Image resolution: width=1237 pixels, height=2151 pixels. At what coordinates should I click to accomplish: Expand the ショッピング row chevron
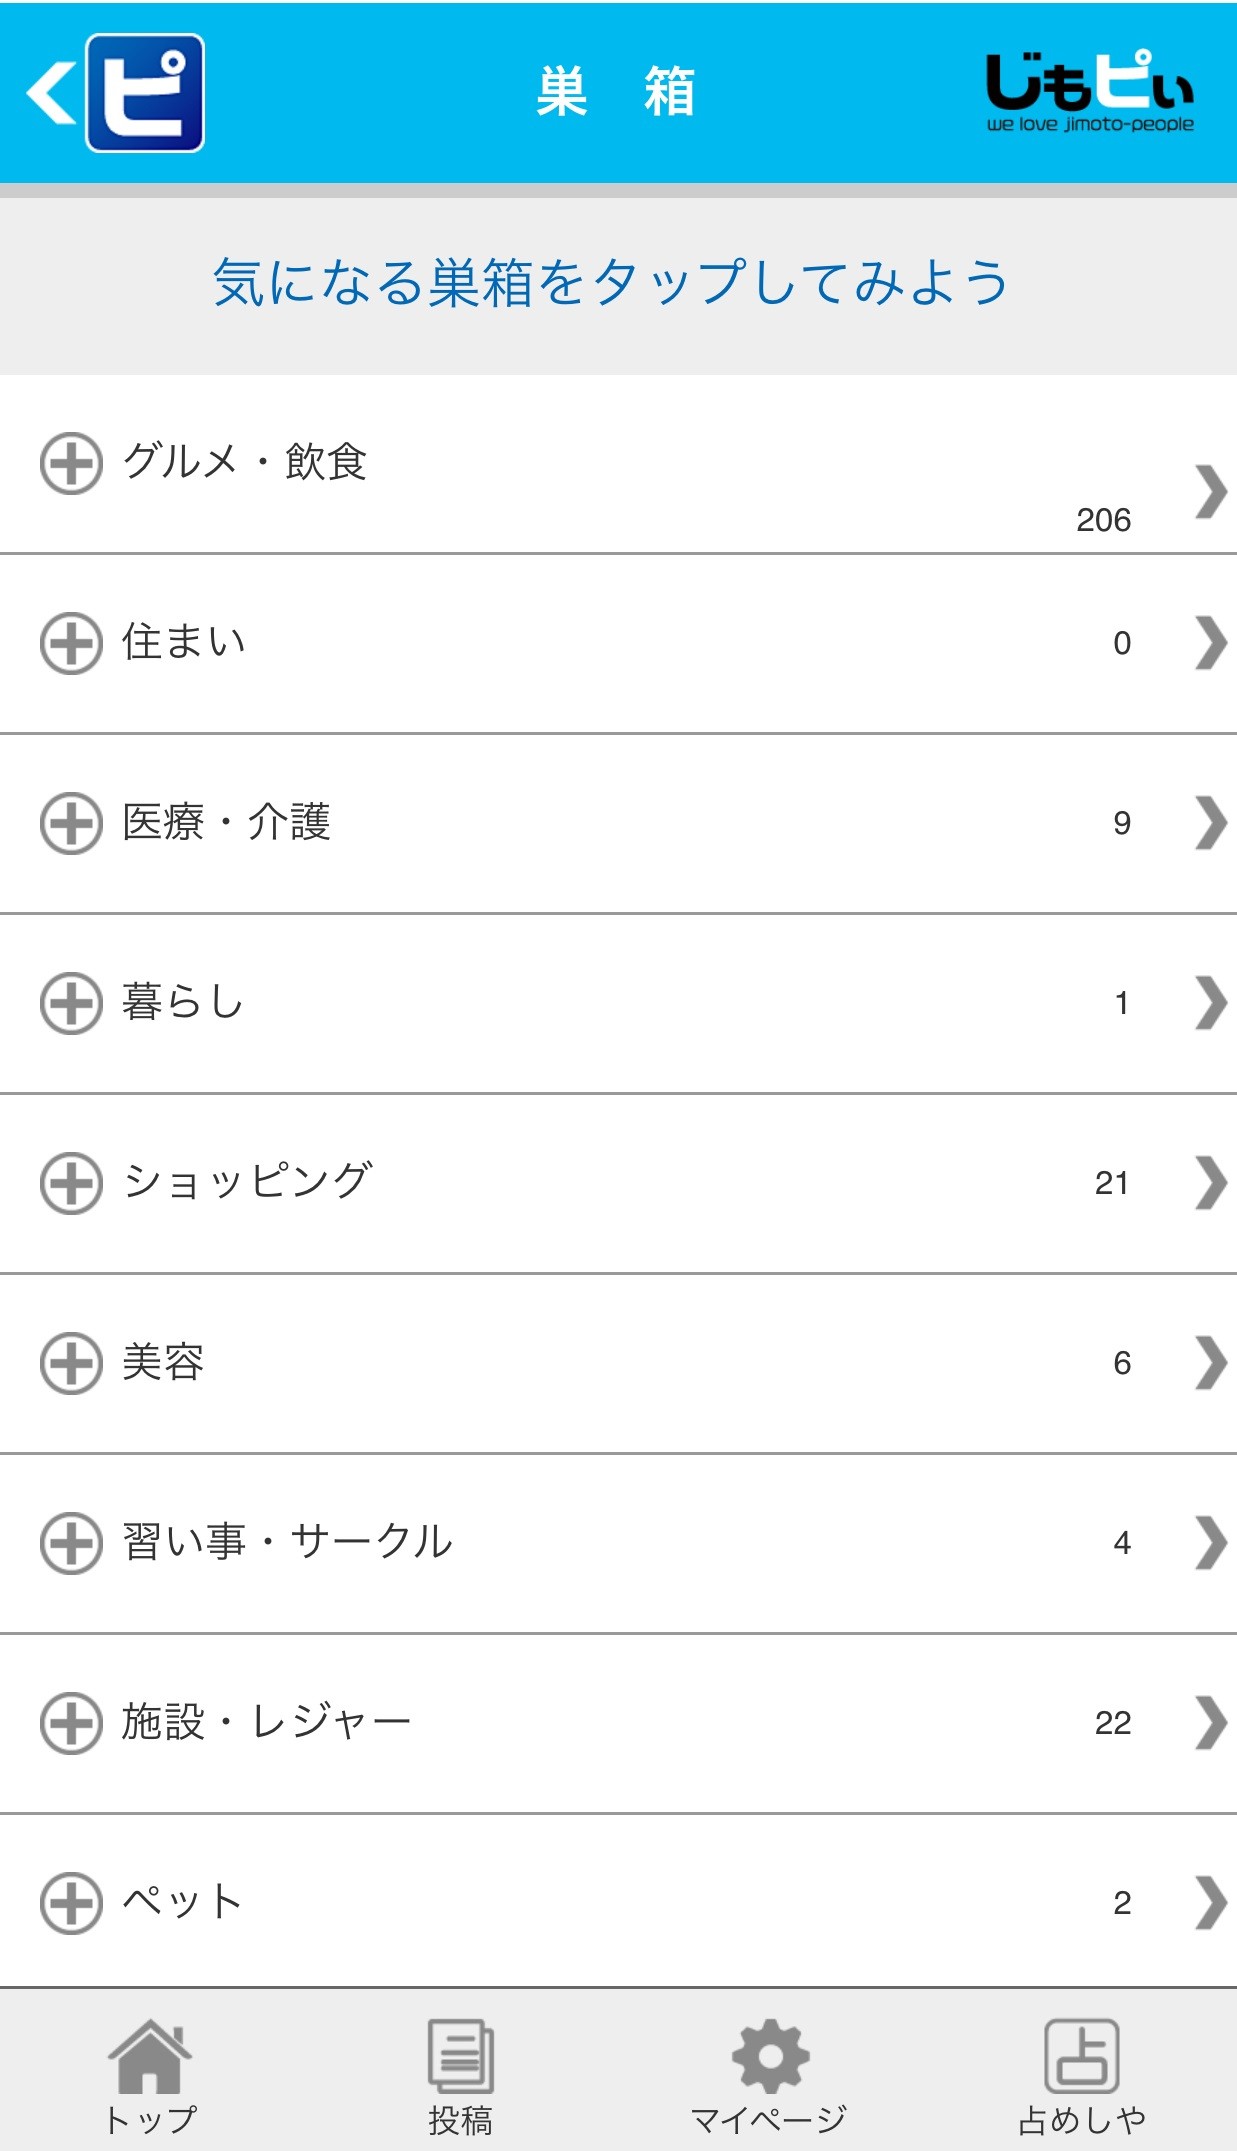point(1210,1183)
